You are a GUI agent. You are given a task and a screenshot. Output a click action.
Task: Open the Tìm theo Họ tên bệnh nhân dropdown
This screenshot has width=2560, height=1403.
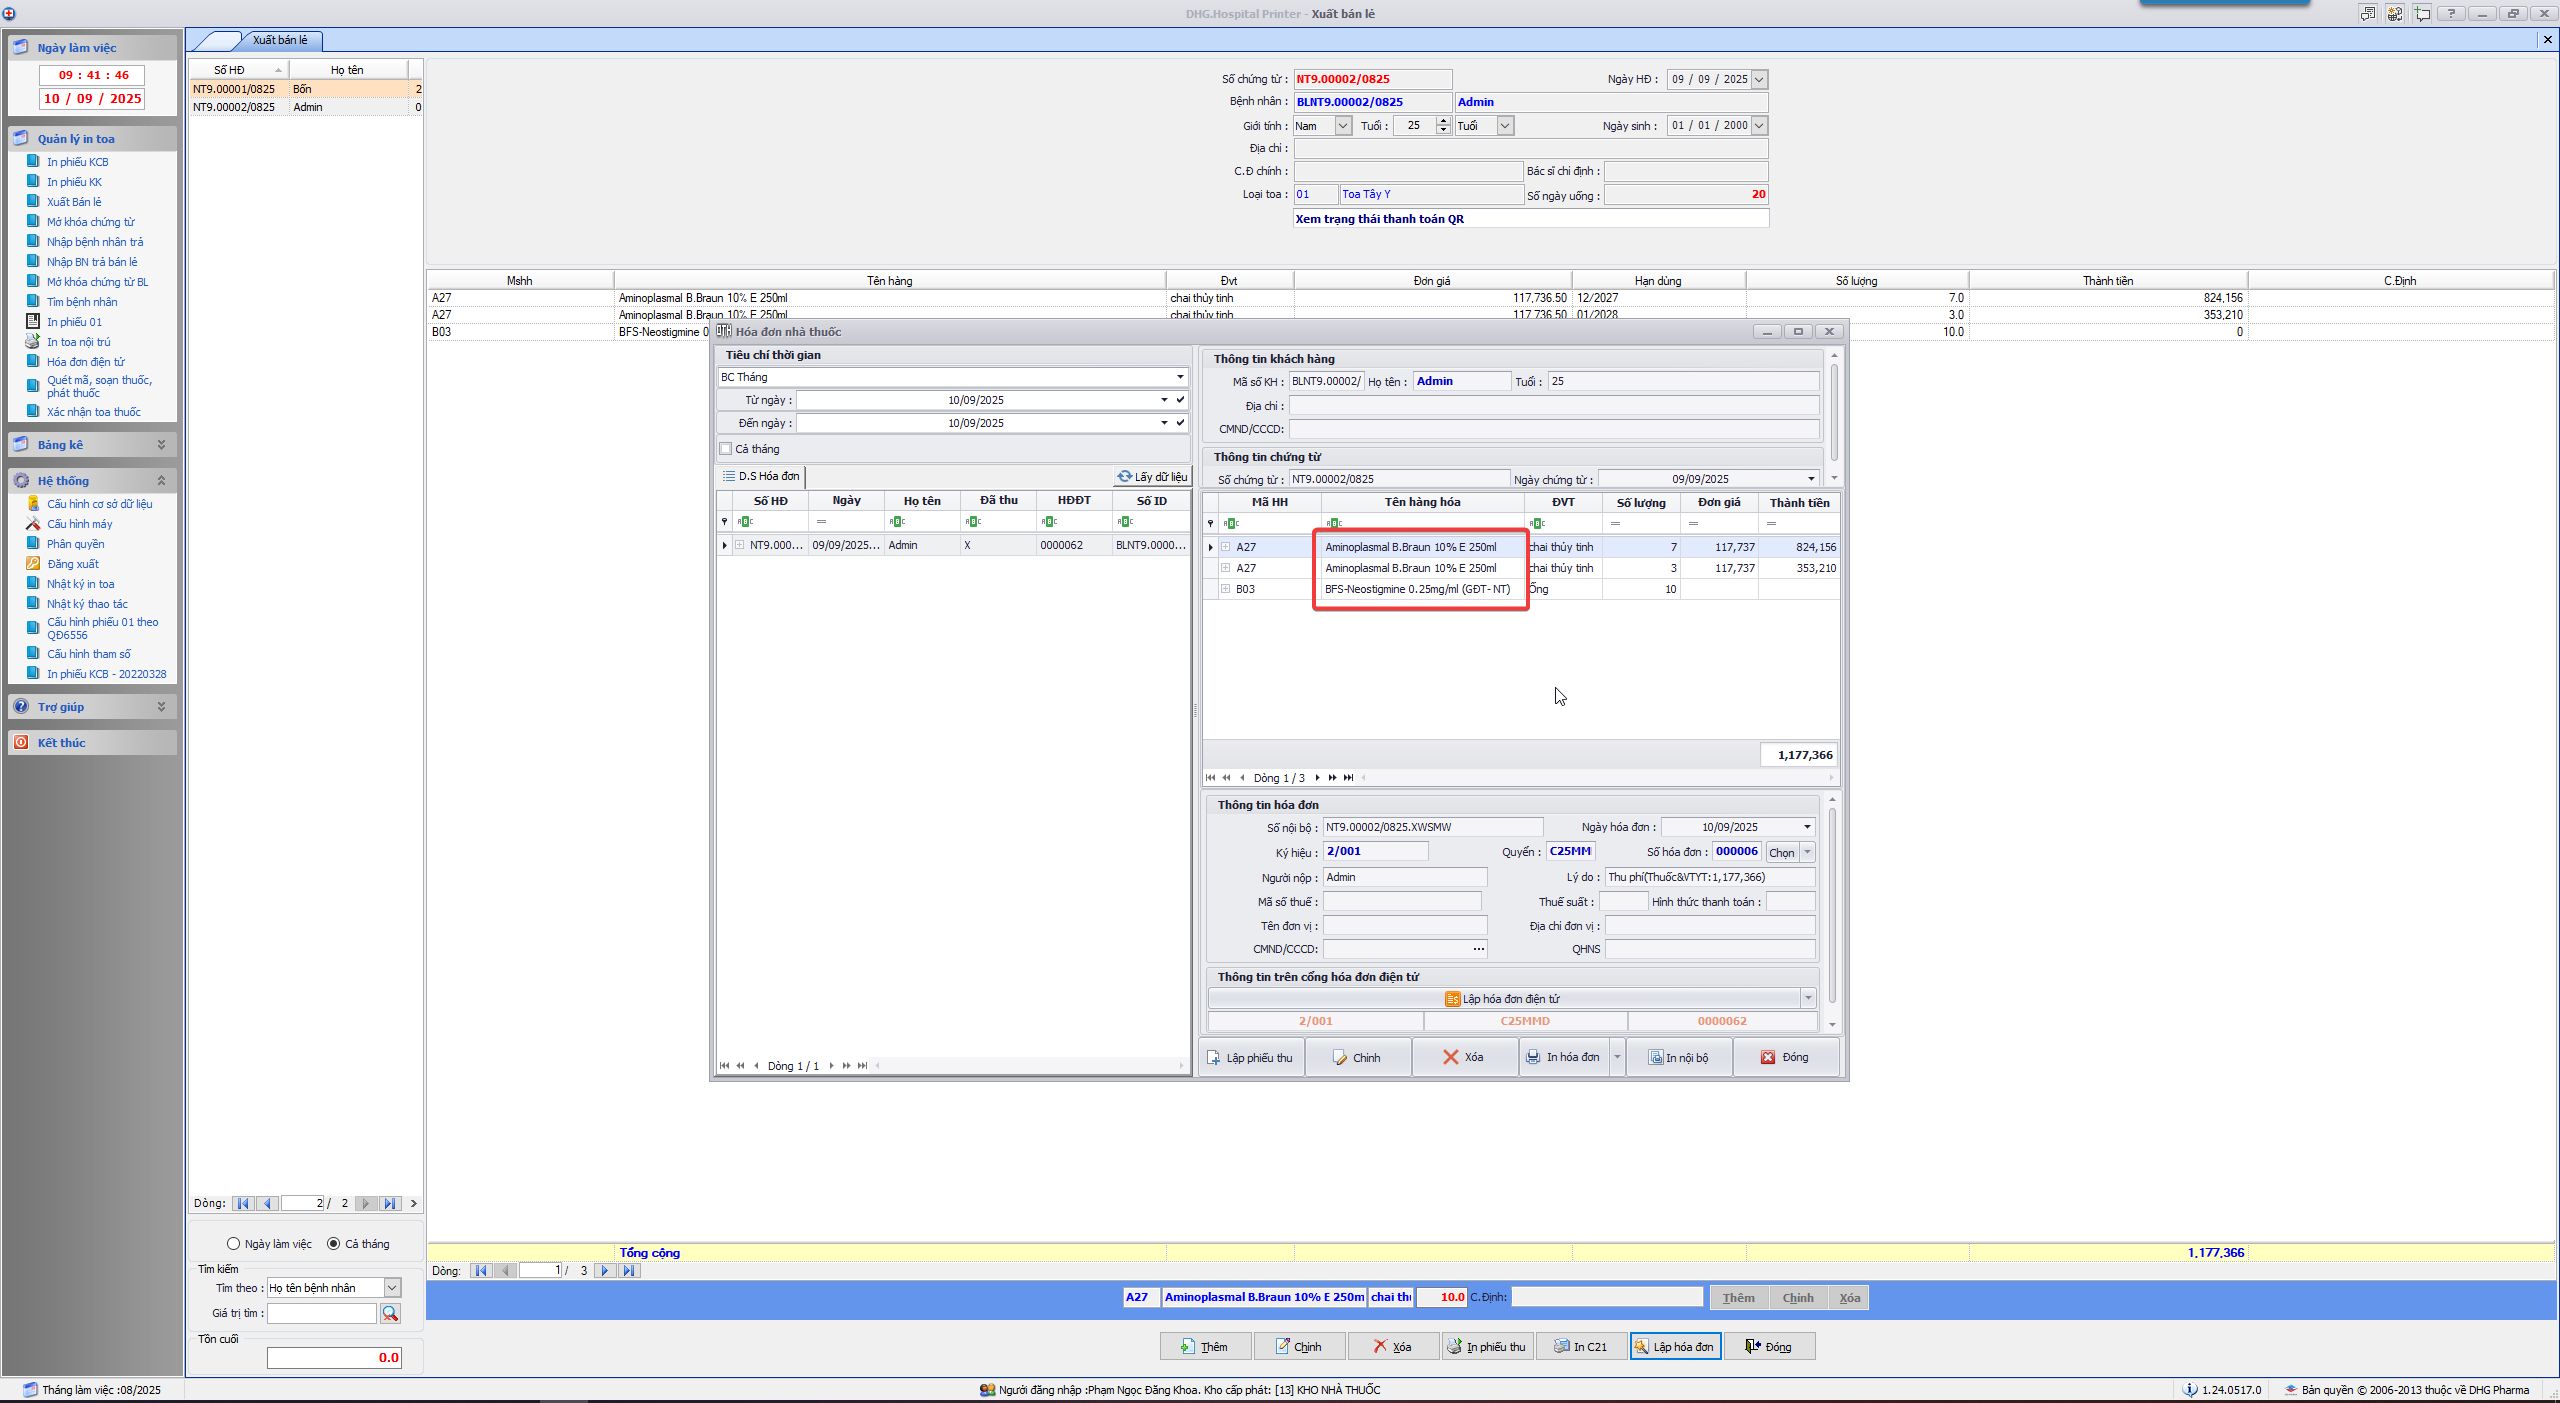pos(392,1288)
